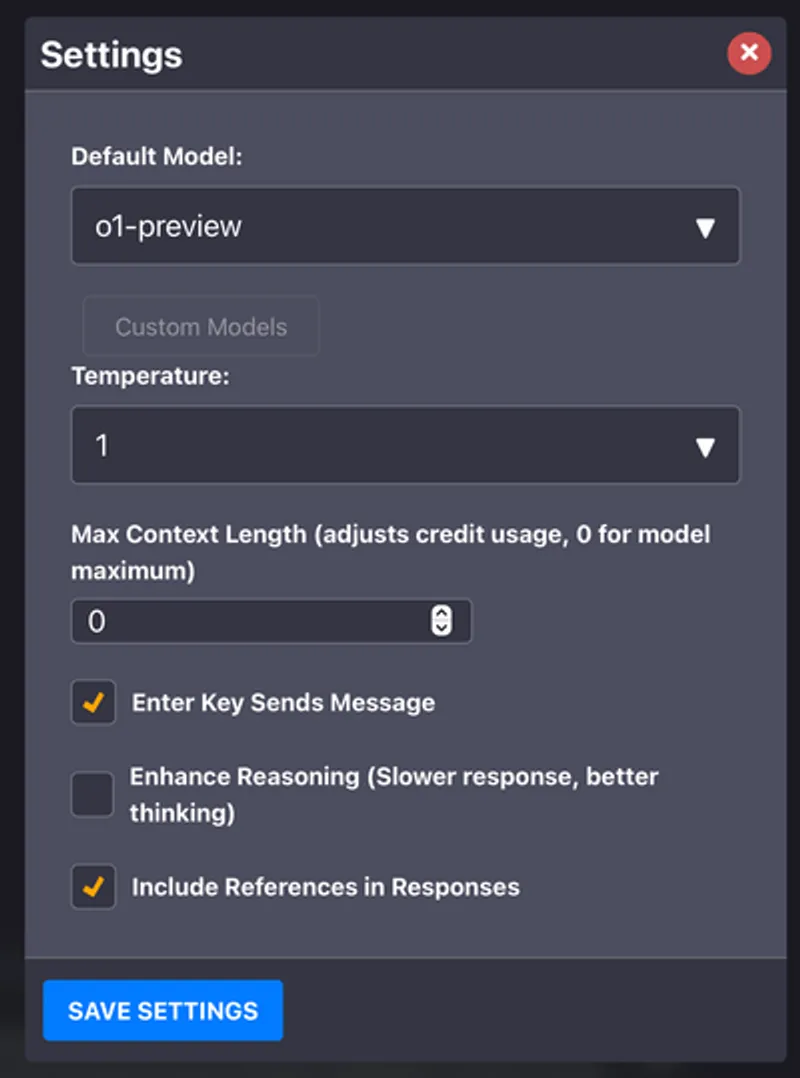Select the o1-preview model value
The width and height of the screenshot is (800, 1078).
pos(170,227)
